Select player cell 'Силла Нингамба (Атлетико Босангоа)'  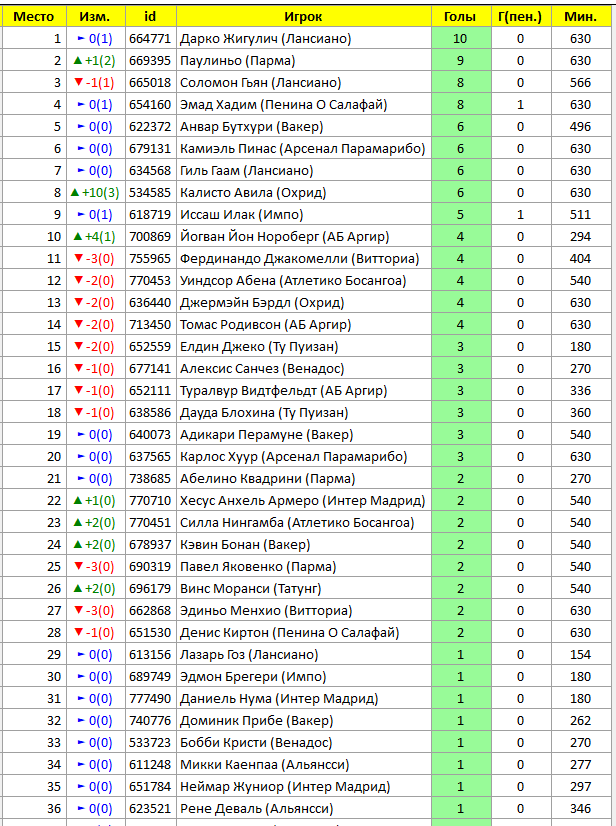tap(304, 523)
